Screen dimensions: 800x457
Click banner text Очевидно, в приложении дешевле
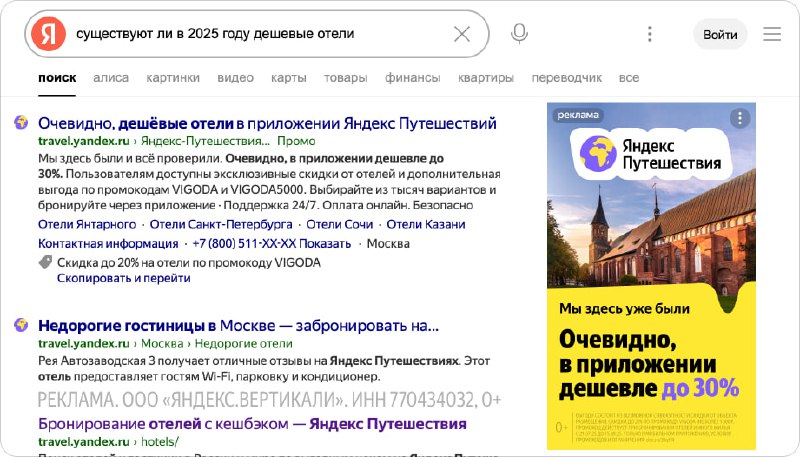pos(648,364)
